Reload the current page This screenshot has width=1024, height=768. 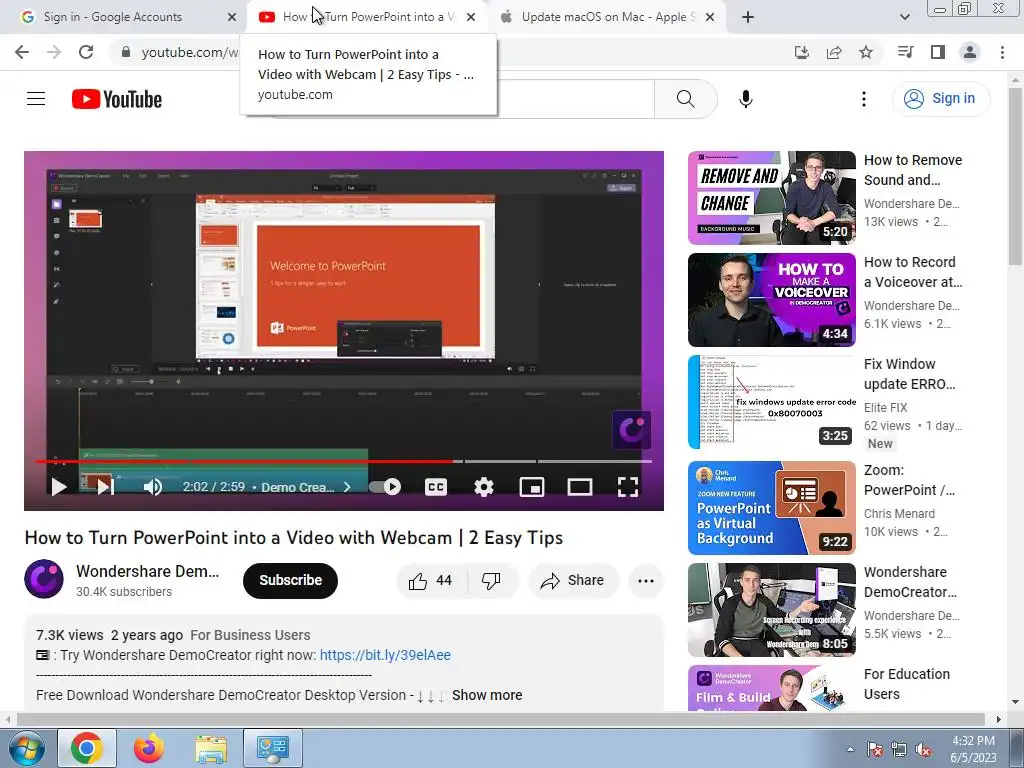pos(86,52)
